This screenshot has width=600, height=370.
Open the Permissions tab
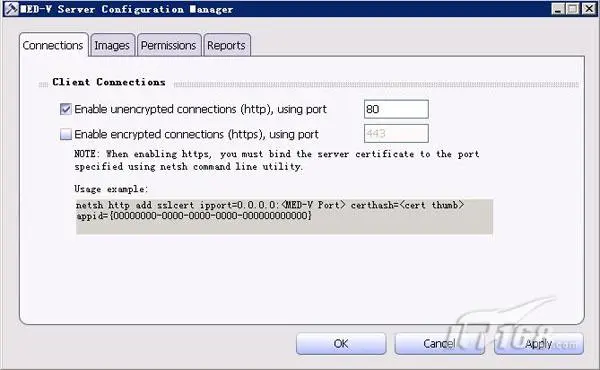pos(169,45)
